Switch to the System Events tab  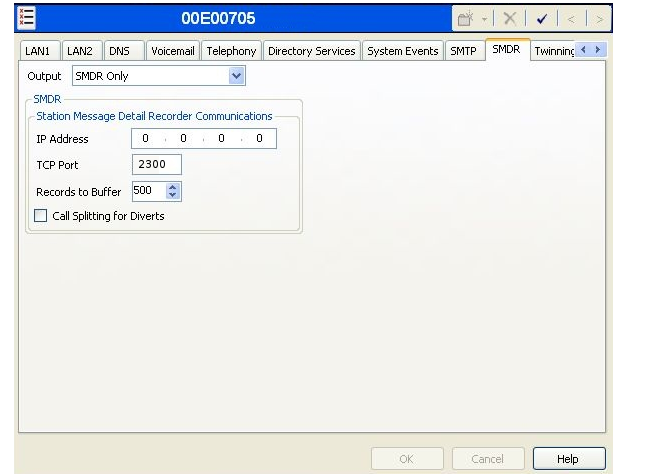[x=403, y=51]
